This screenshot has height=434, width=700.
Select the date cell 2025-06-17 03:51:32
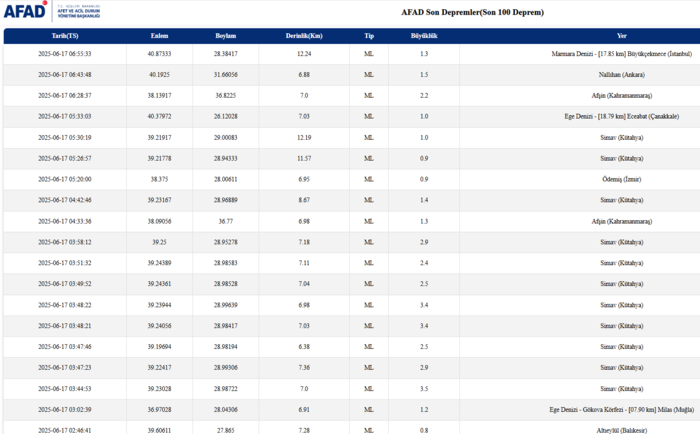click(65, 263)
